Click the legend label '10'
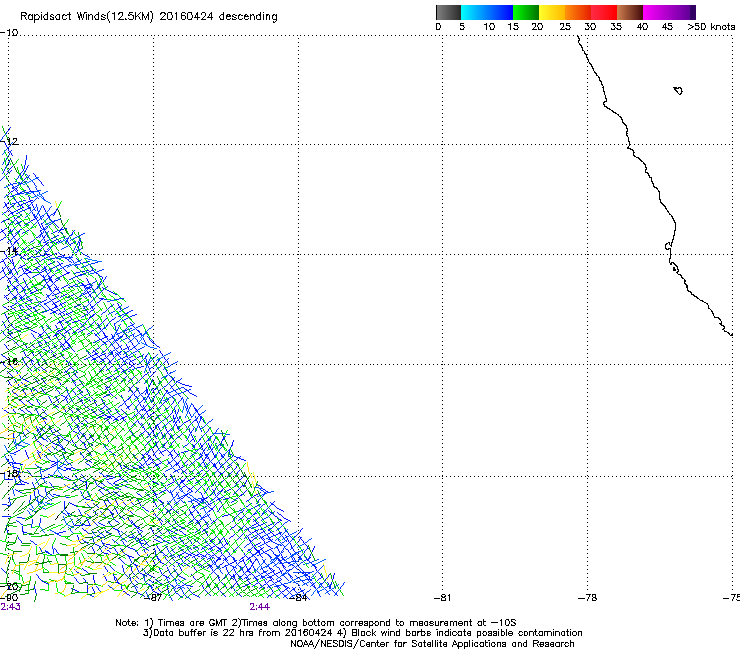The height and width of the screenshot is (650, 740). pos(489,27)
